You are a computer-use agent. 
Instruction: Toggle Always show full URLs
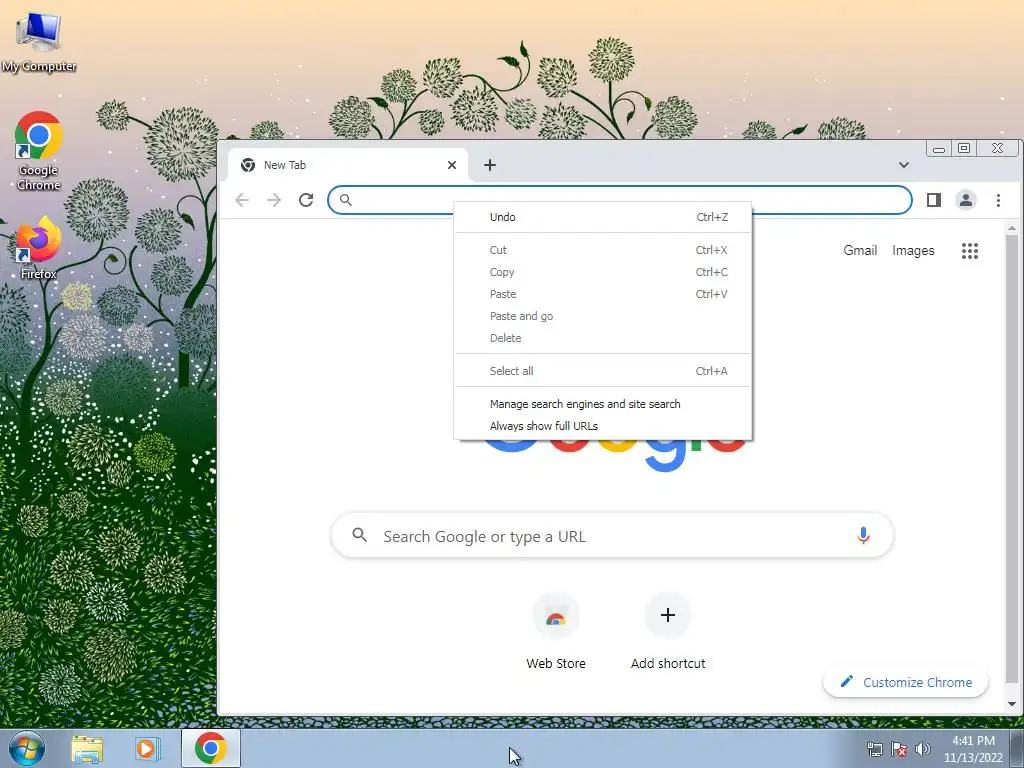[603, 426]
